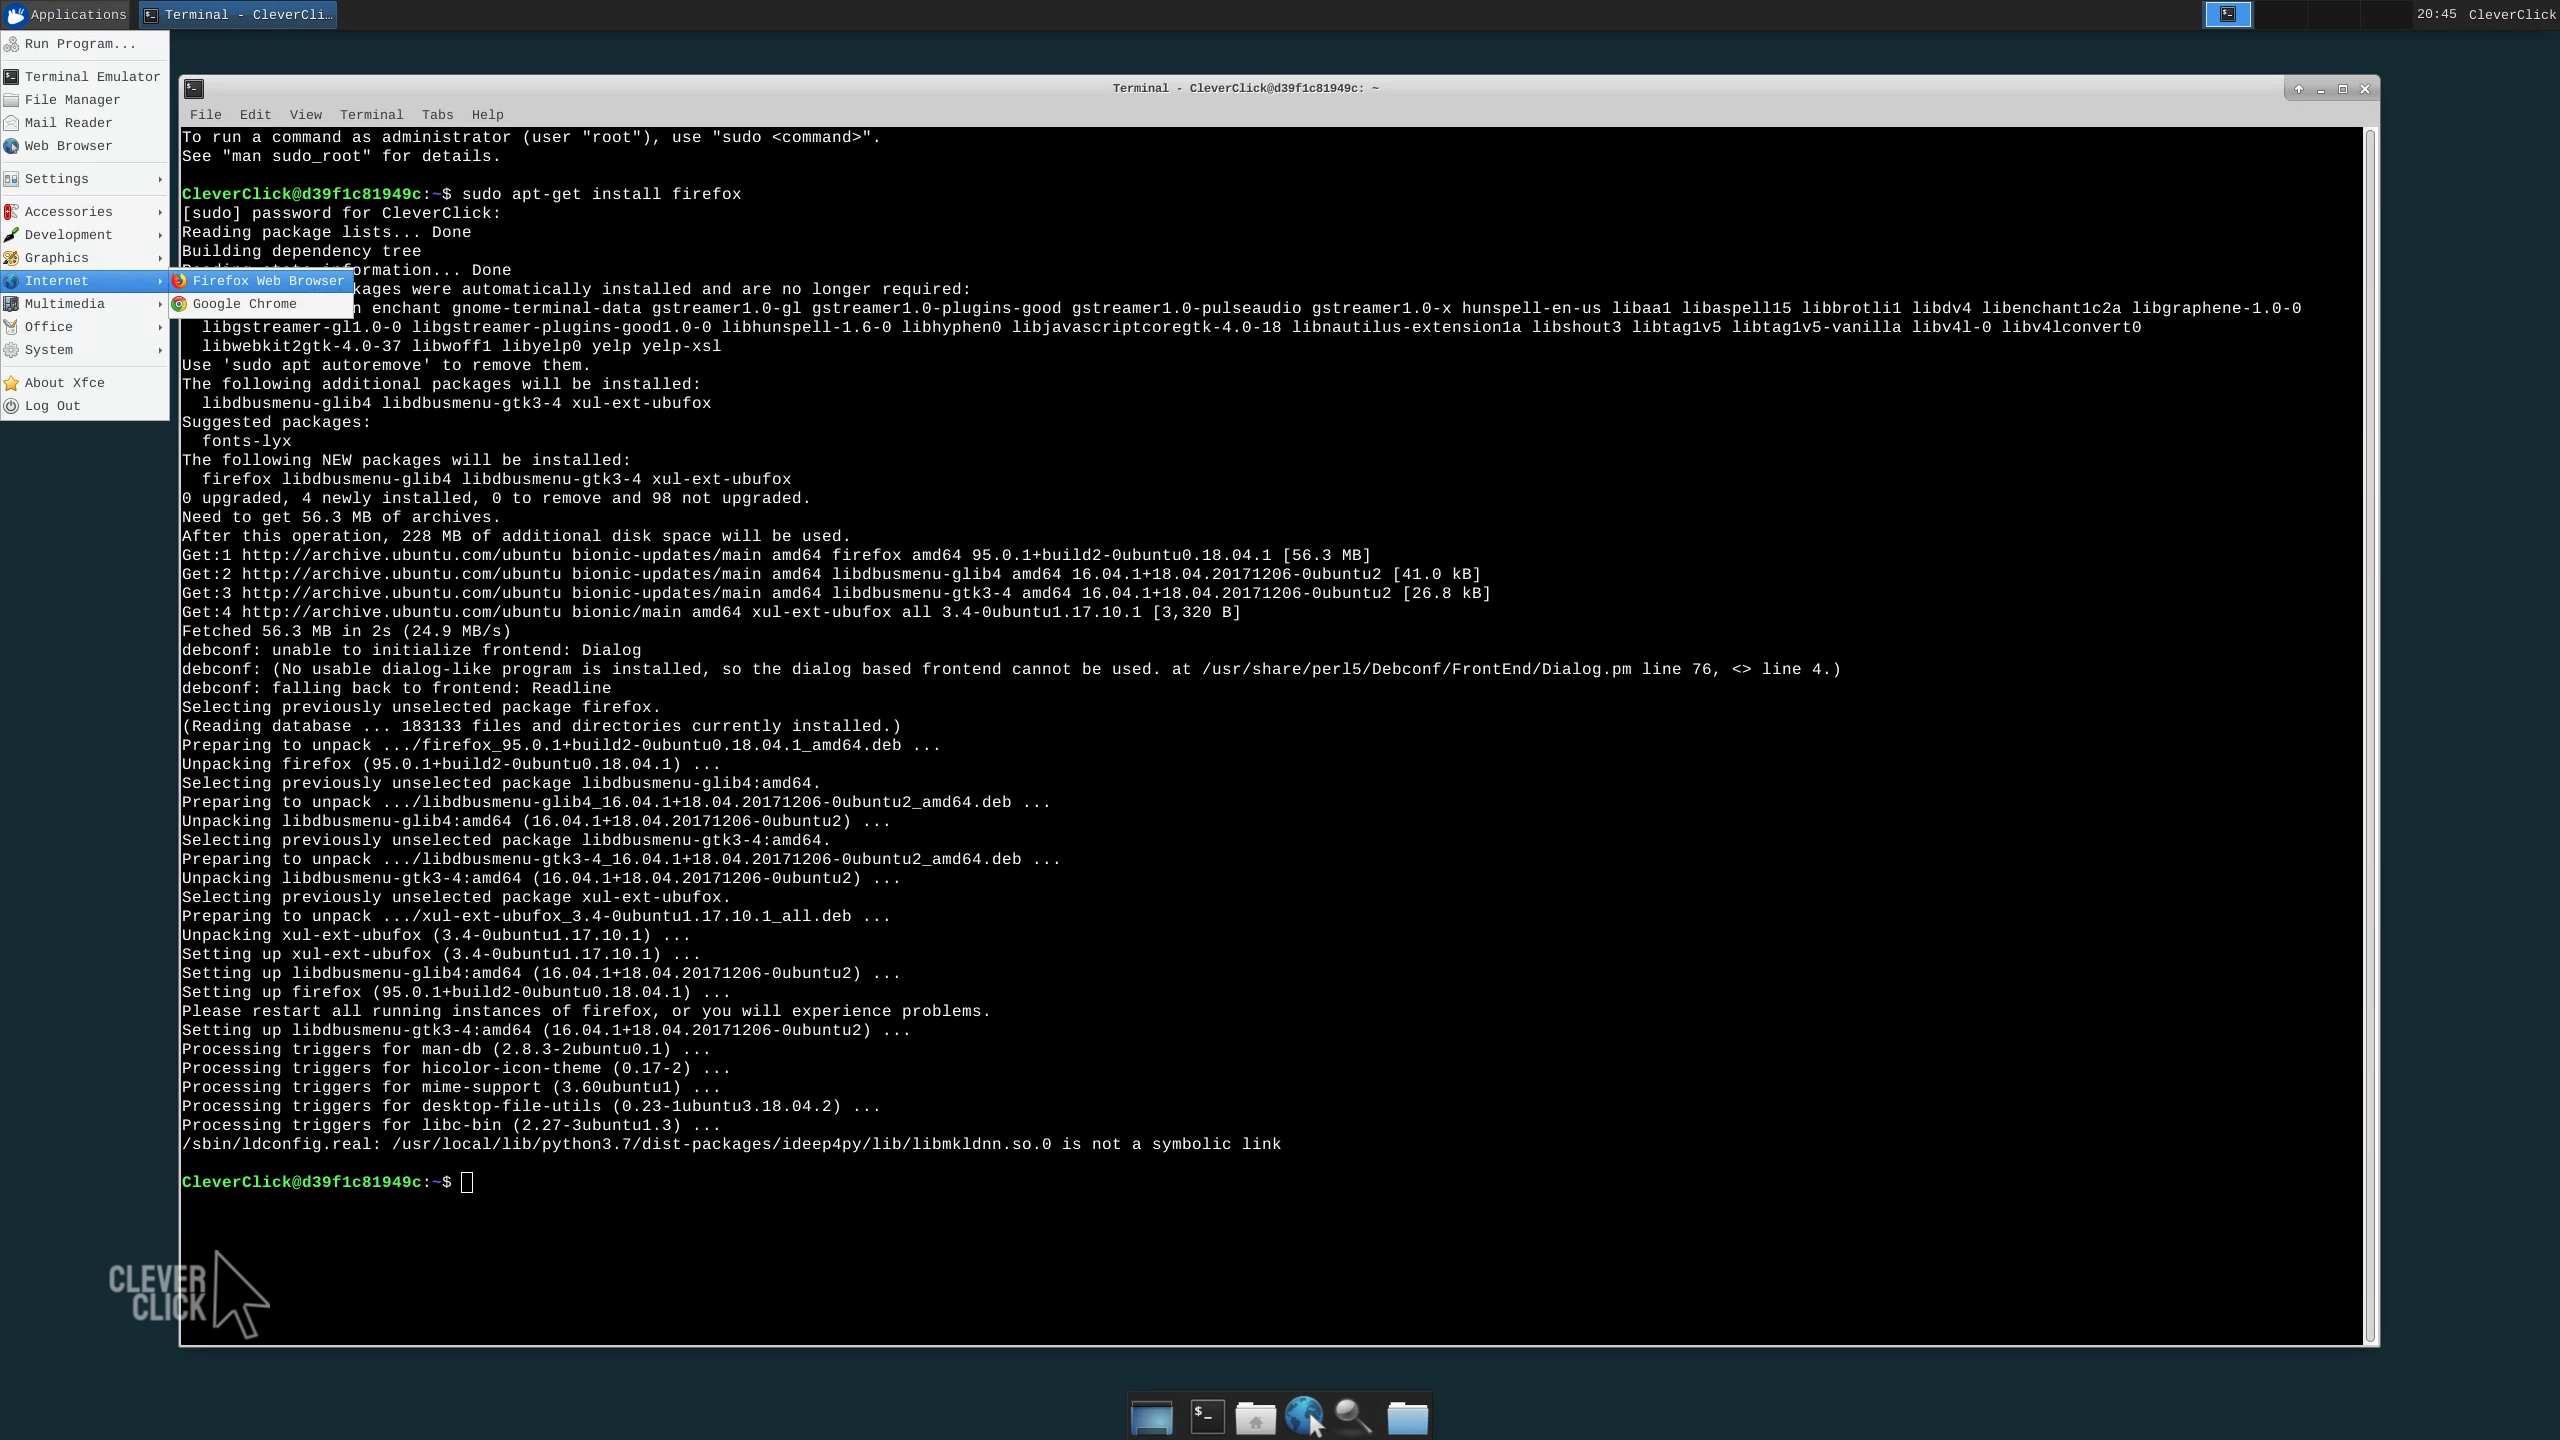The width and height of the screenshot is (2560, 1440).
Task: Launch web browser globe in dock
Action: pos(1303,1417)
